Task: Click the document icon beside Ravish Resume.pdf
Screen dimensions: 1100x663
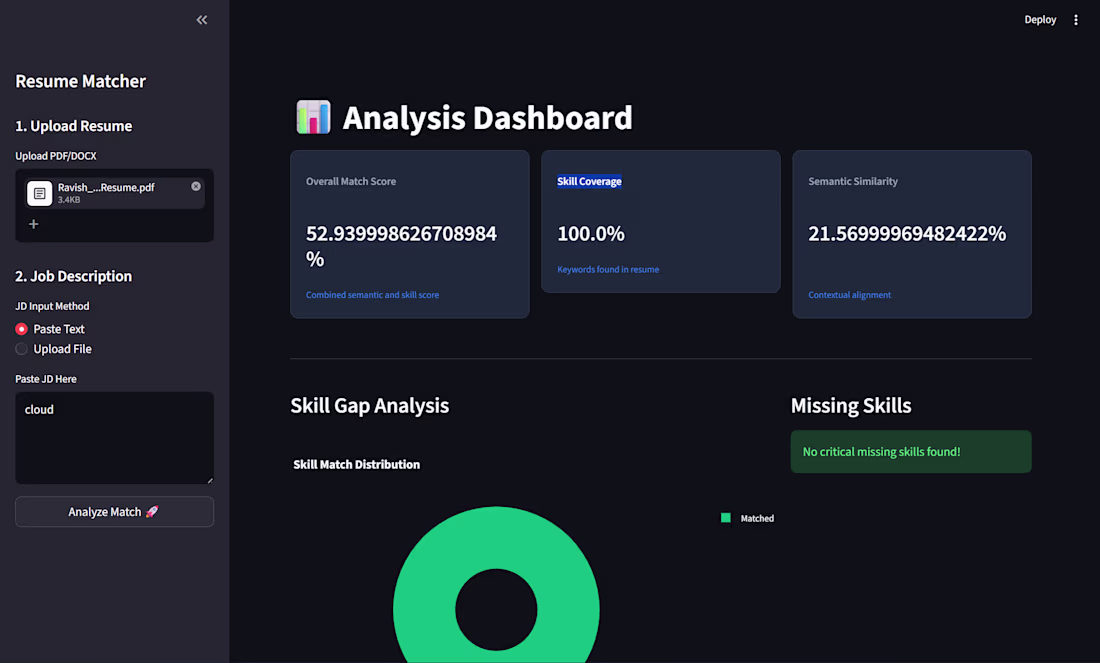Action: point(39,193)
